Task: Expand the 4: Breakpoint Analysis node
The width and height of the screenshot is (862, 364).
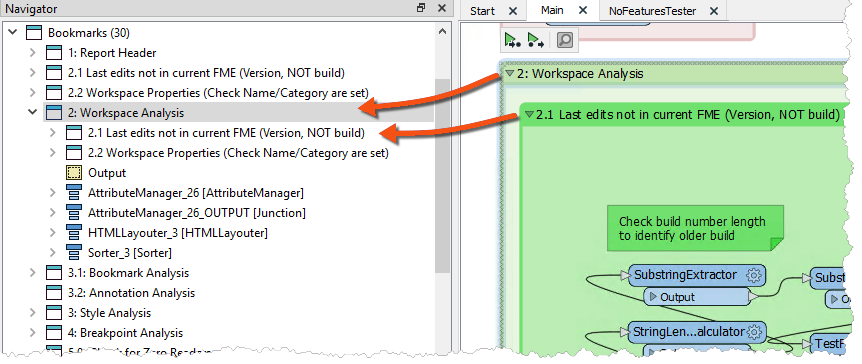Action: click(33, 333)
